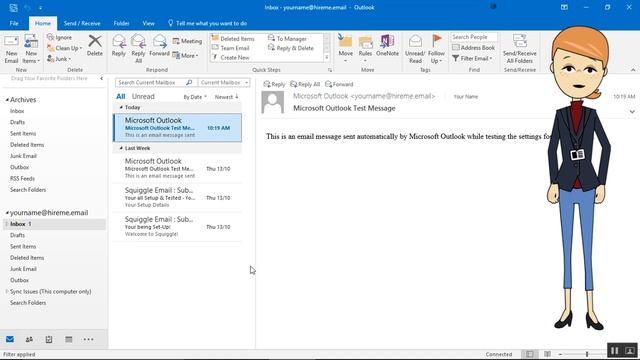Image resolution: width=640 pixels, height=360 pixels.
Task: Switch to Reading view in status bar
Action: (547, 354)
